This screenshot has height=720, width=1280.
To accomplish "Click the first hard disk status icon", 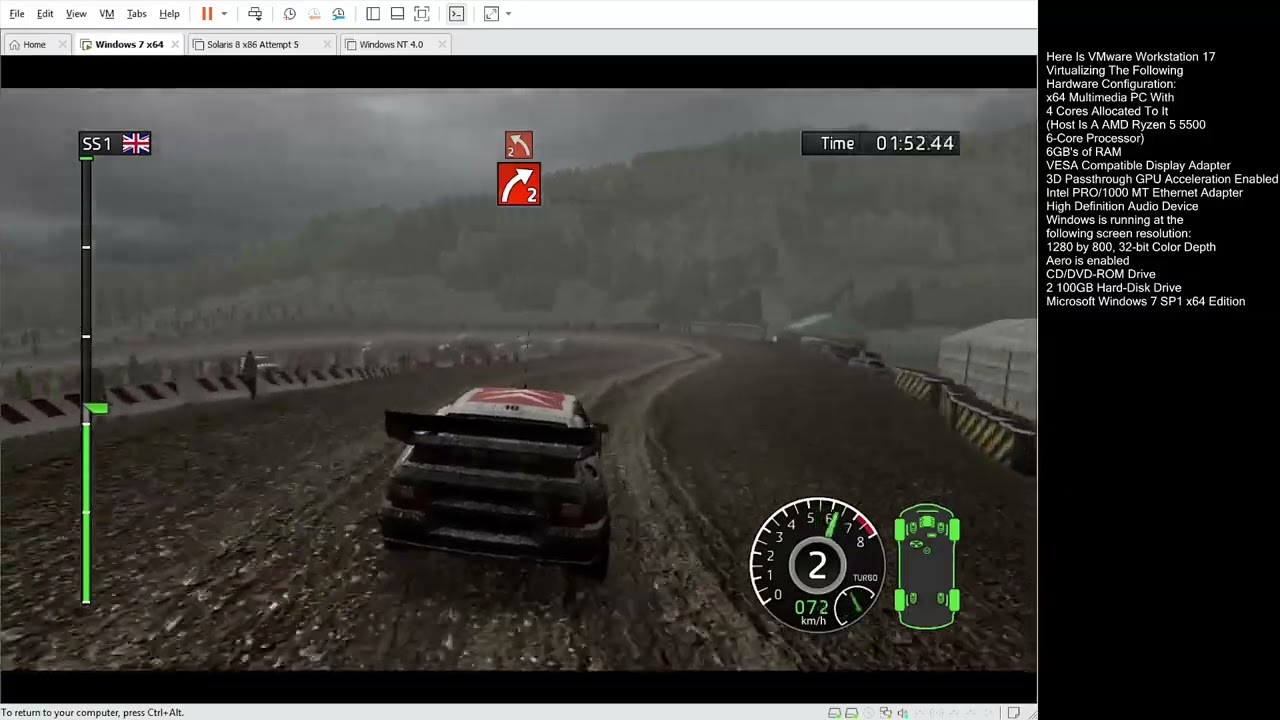I will tap(834, 713).
